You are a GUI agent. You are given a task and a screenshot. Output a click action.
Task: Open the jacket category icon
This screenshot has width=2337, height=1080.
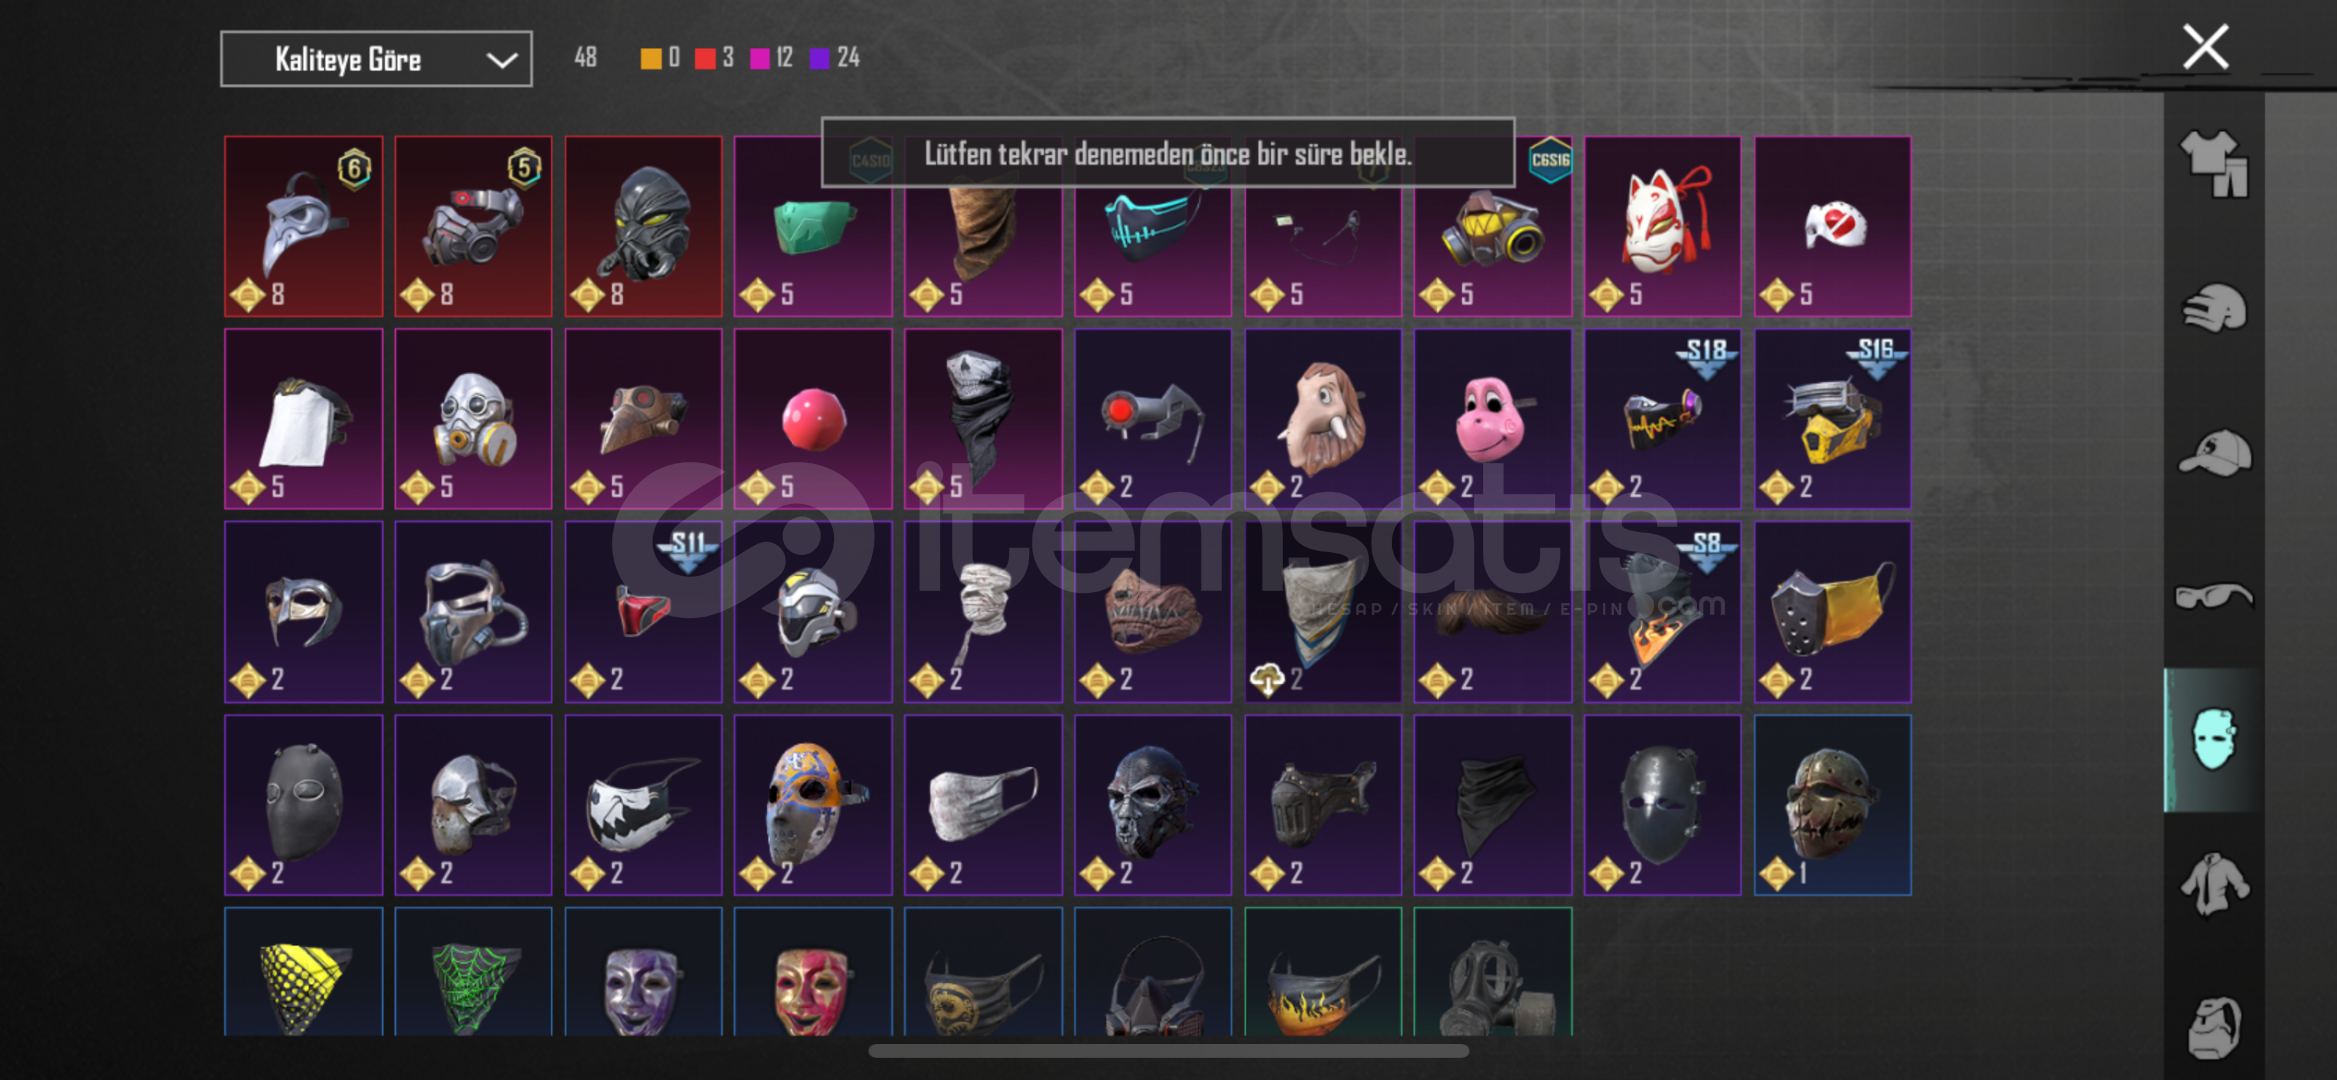[x=2214, y=884]
